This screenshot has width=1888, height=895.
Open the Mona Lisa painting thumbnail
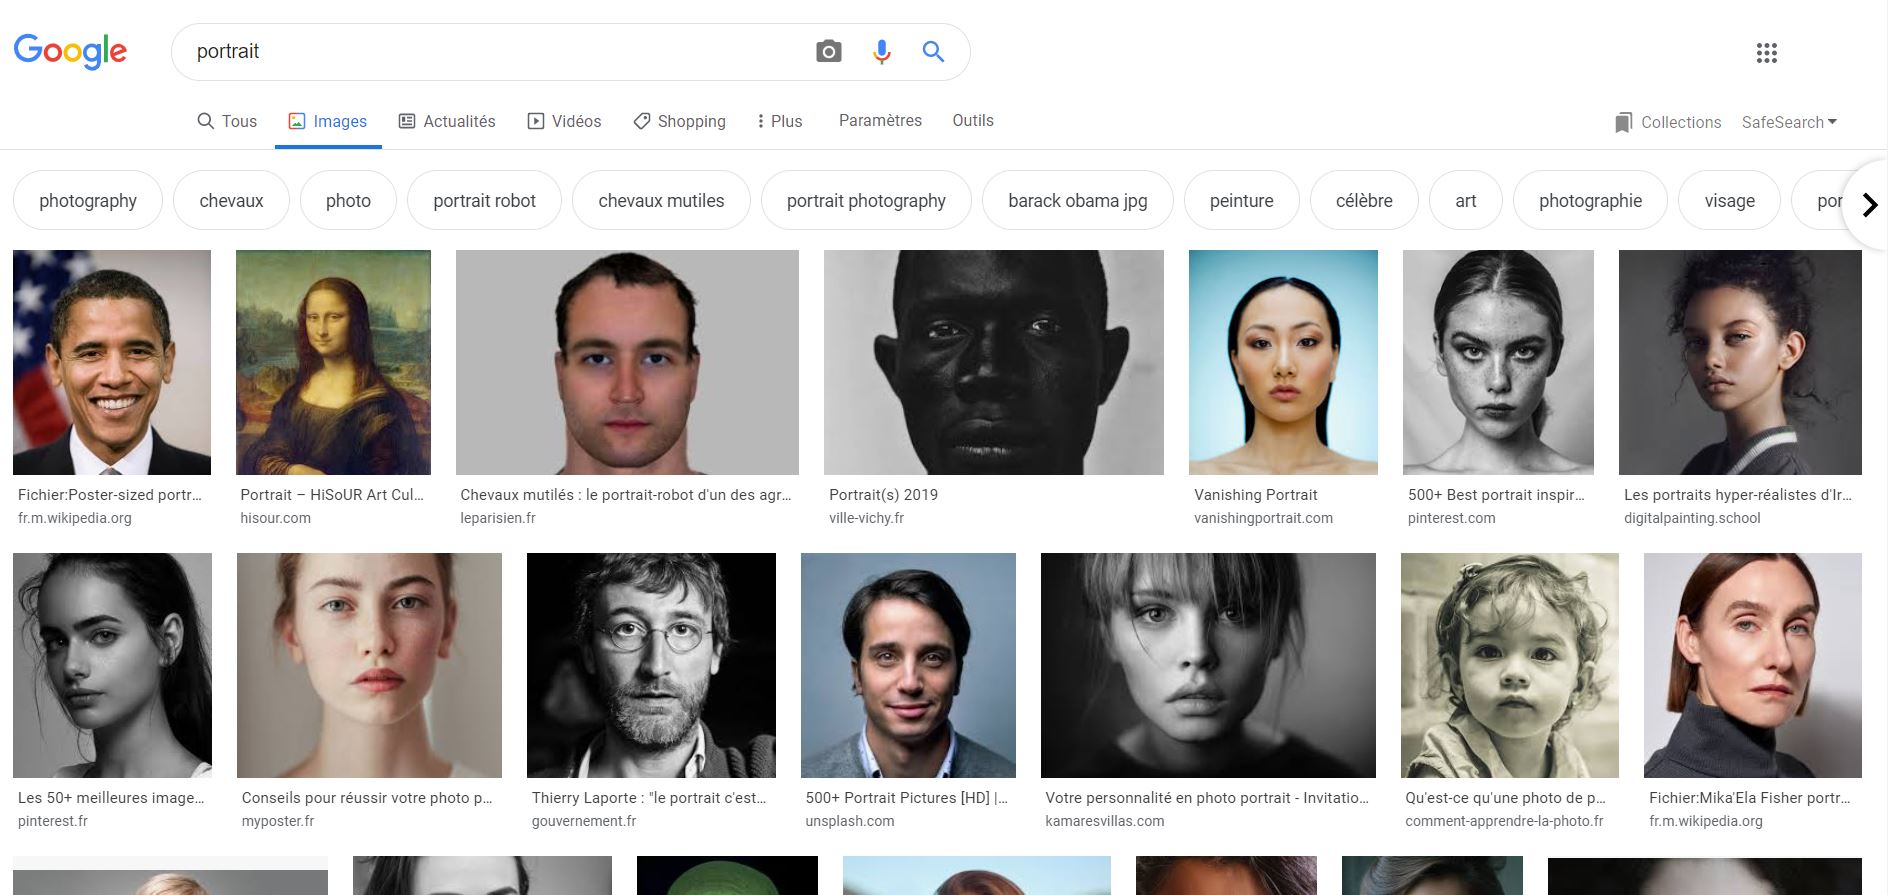[333, 362]
